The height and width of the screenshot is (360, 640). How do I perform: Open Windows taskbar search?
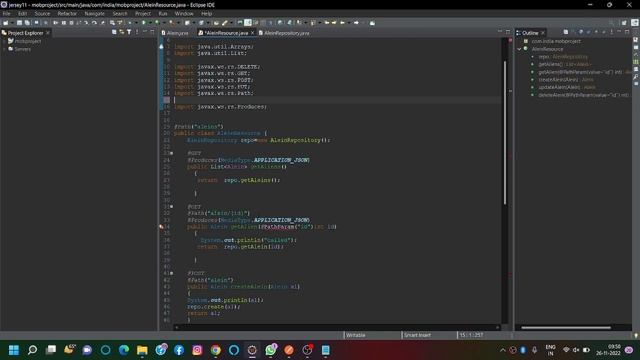tap(32, 350)
